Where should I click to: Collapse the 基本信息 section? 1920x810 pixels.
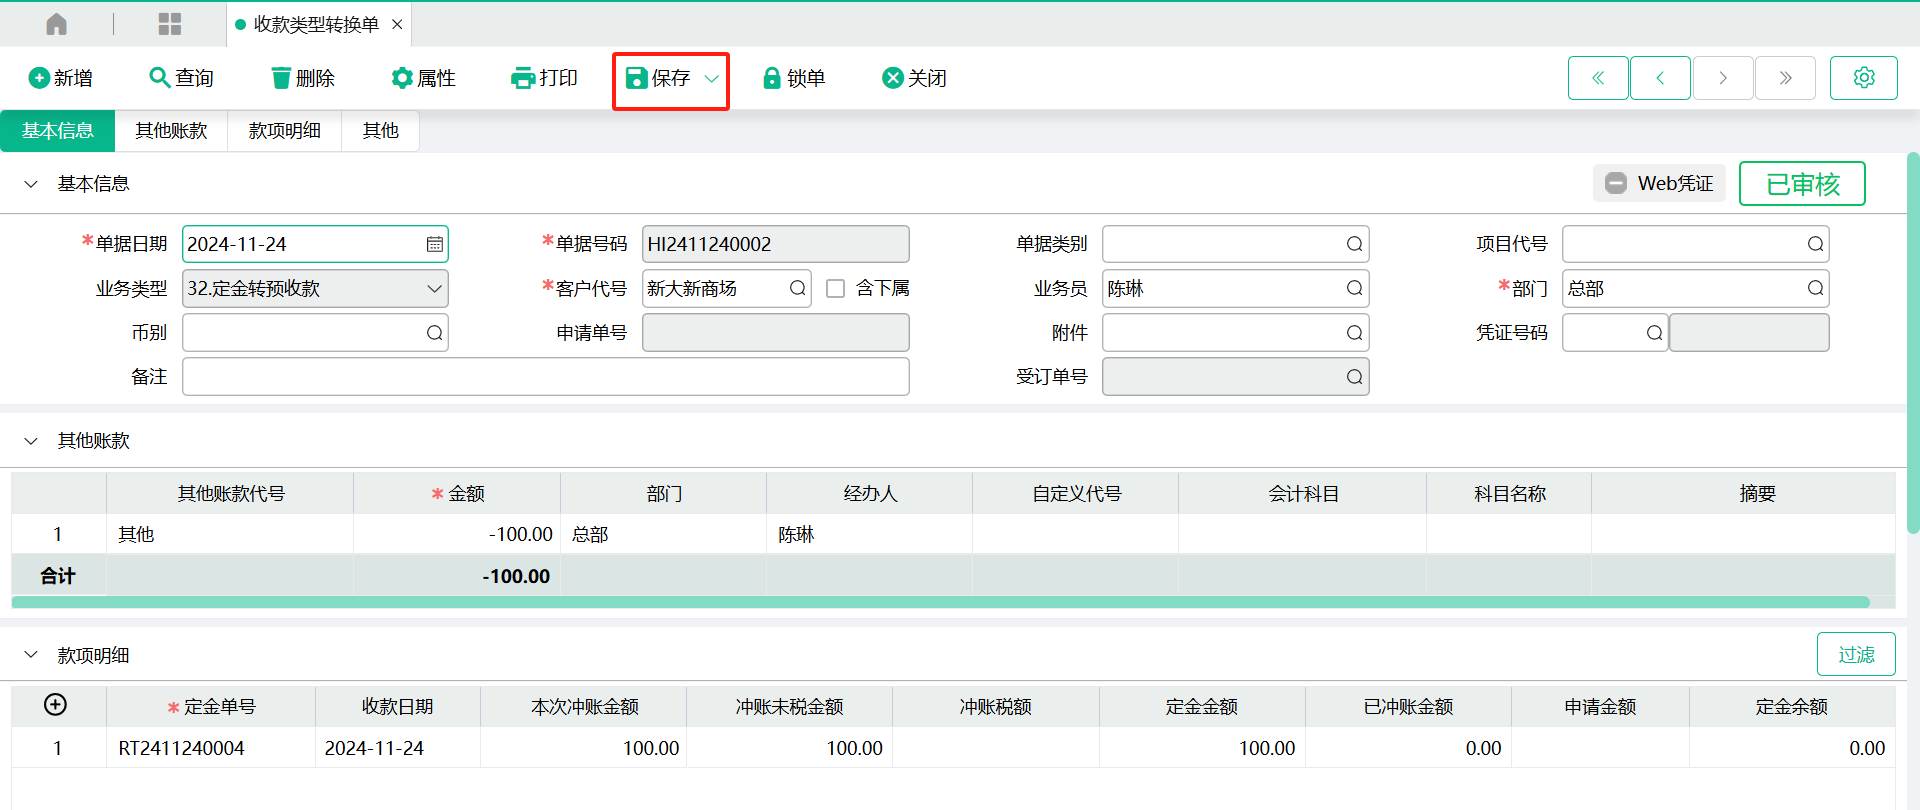(31, 184)
